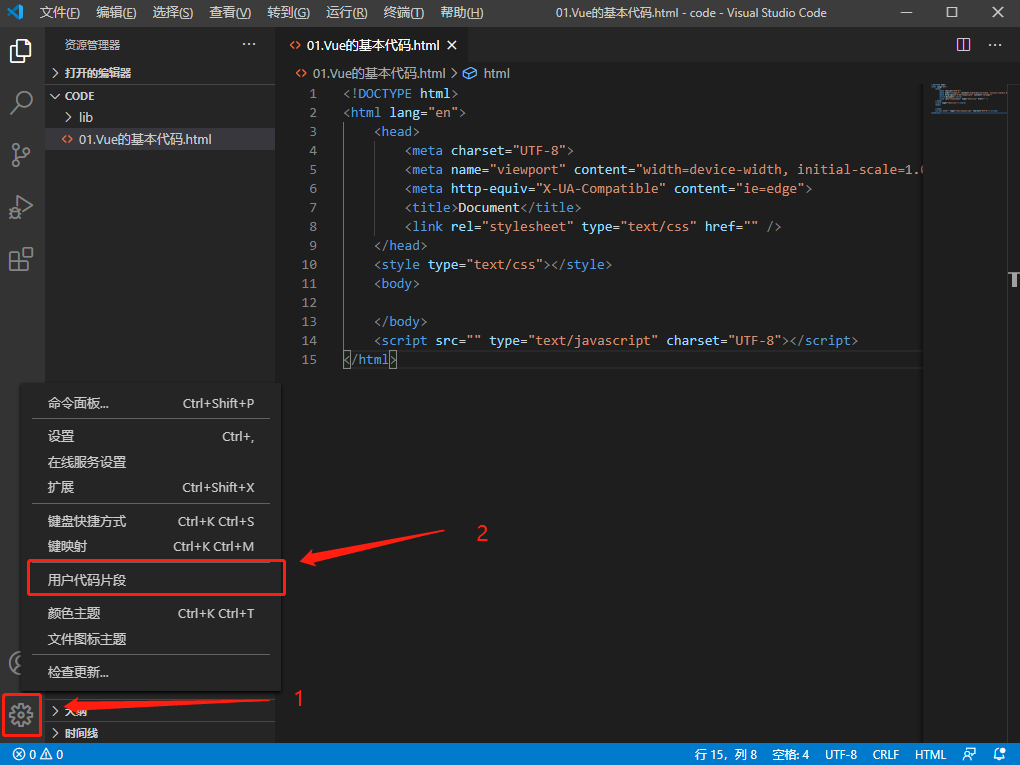Open the 文件(F) menu
Image resolution: width=1020 pixels, height=765 pixels.
tap(60, 12)
